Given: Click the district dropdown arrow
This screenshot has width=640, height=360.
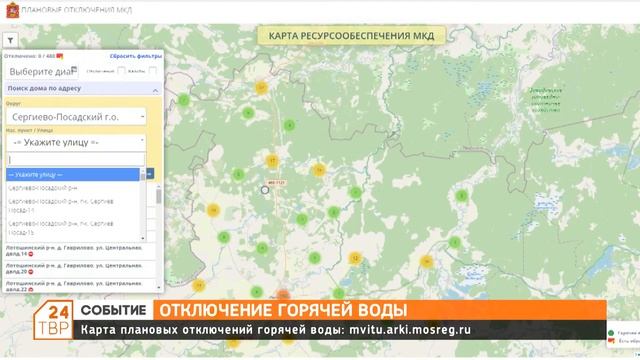Looking at the screenshot, I should click(142, 117).
